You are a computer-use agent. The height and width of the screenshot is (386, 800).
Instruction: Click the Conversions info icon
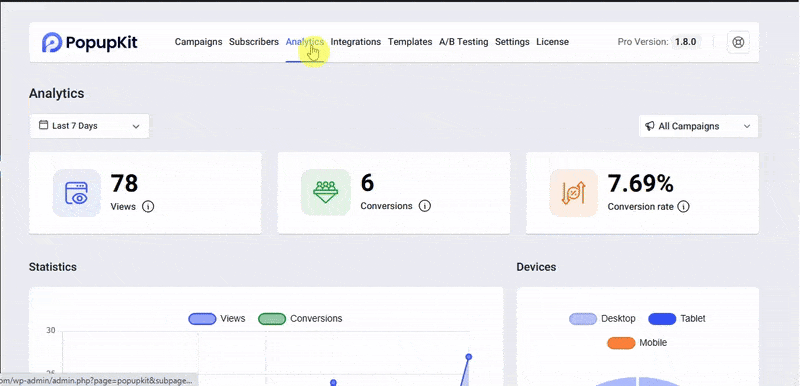point(424,206)
